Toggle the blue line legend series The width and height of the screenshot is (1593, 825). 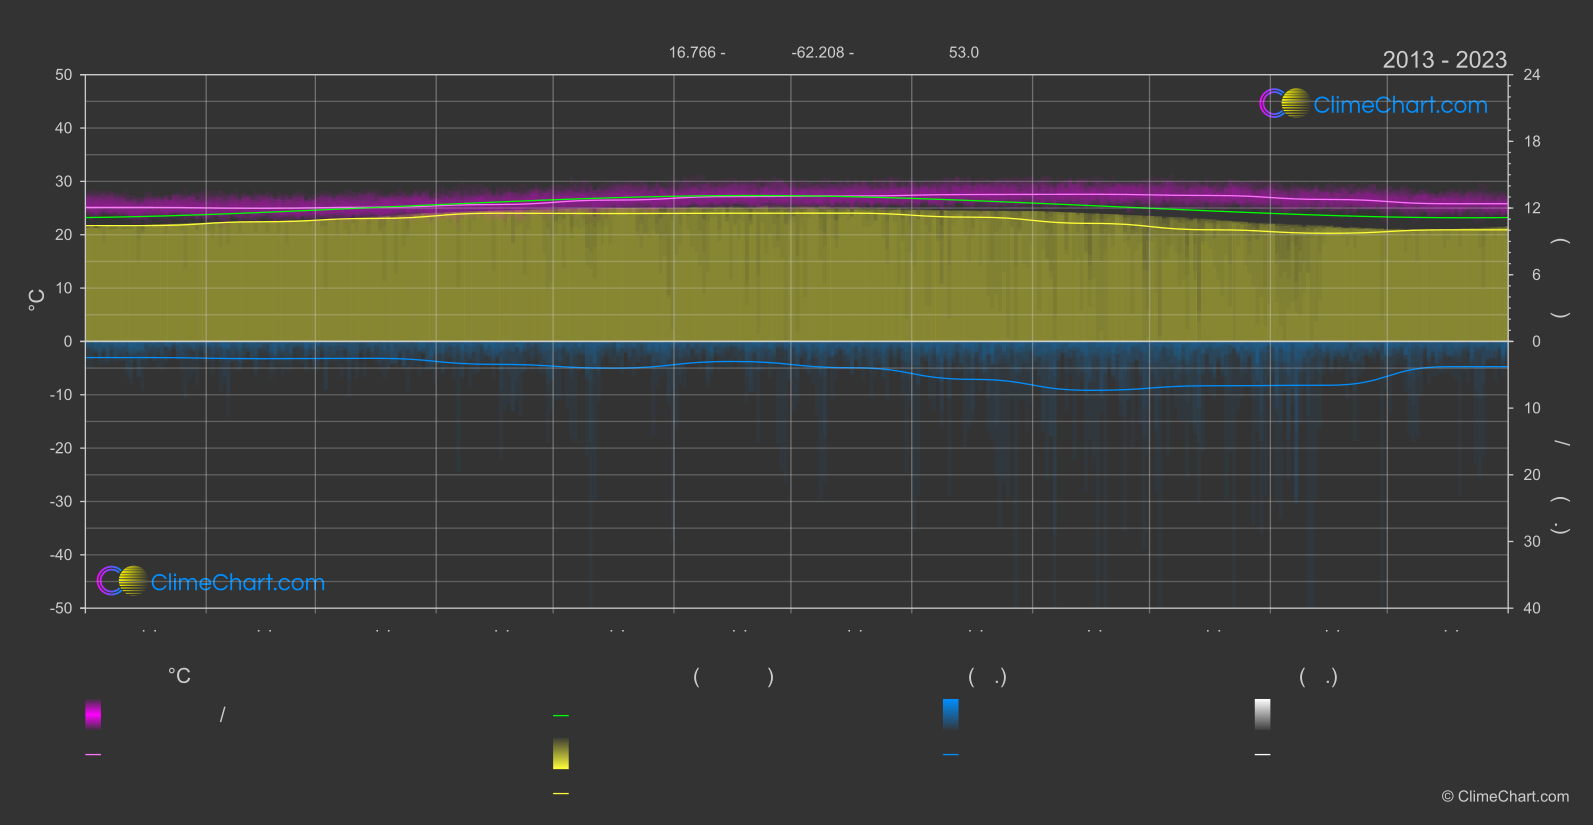pos(951,755)
